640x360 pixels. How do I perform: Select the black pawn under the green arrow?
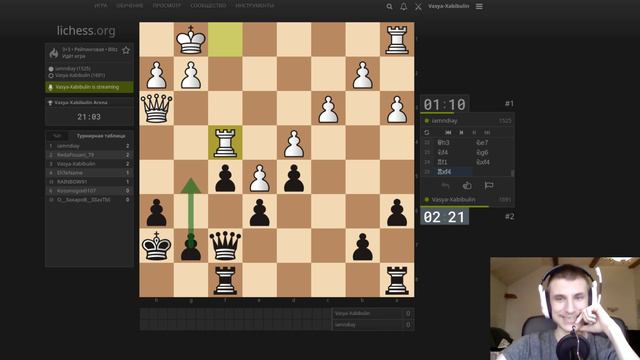coord(191,246)
